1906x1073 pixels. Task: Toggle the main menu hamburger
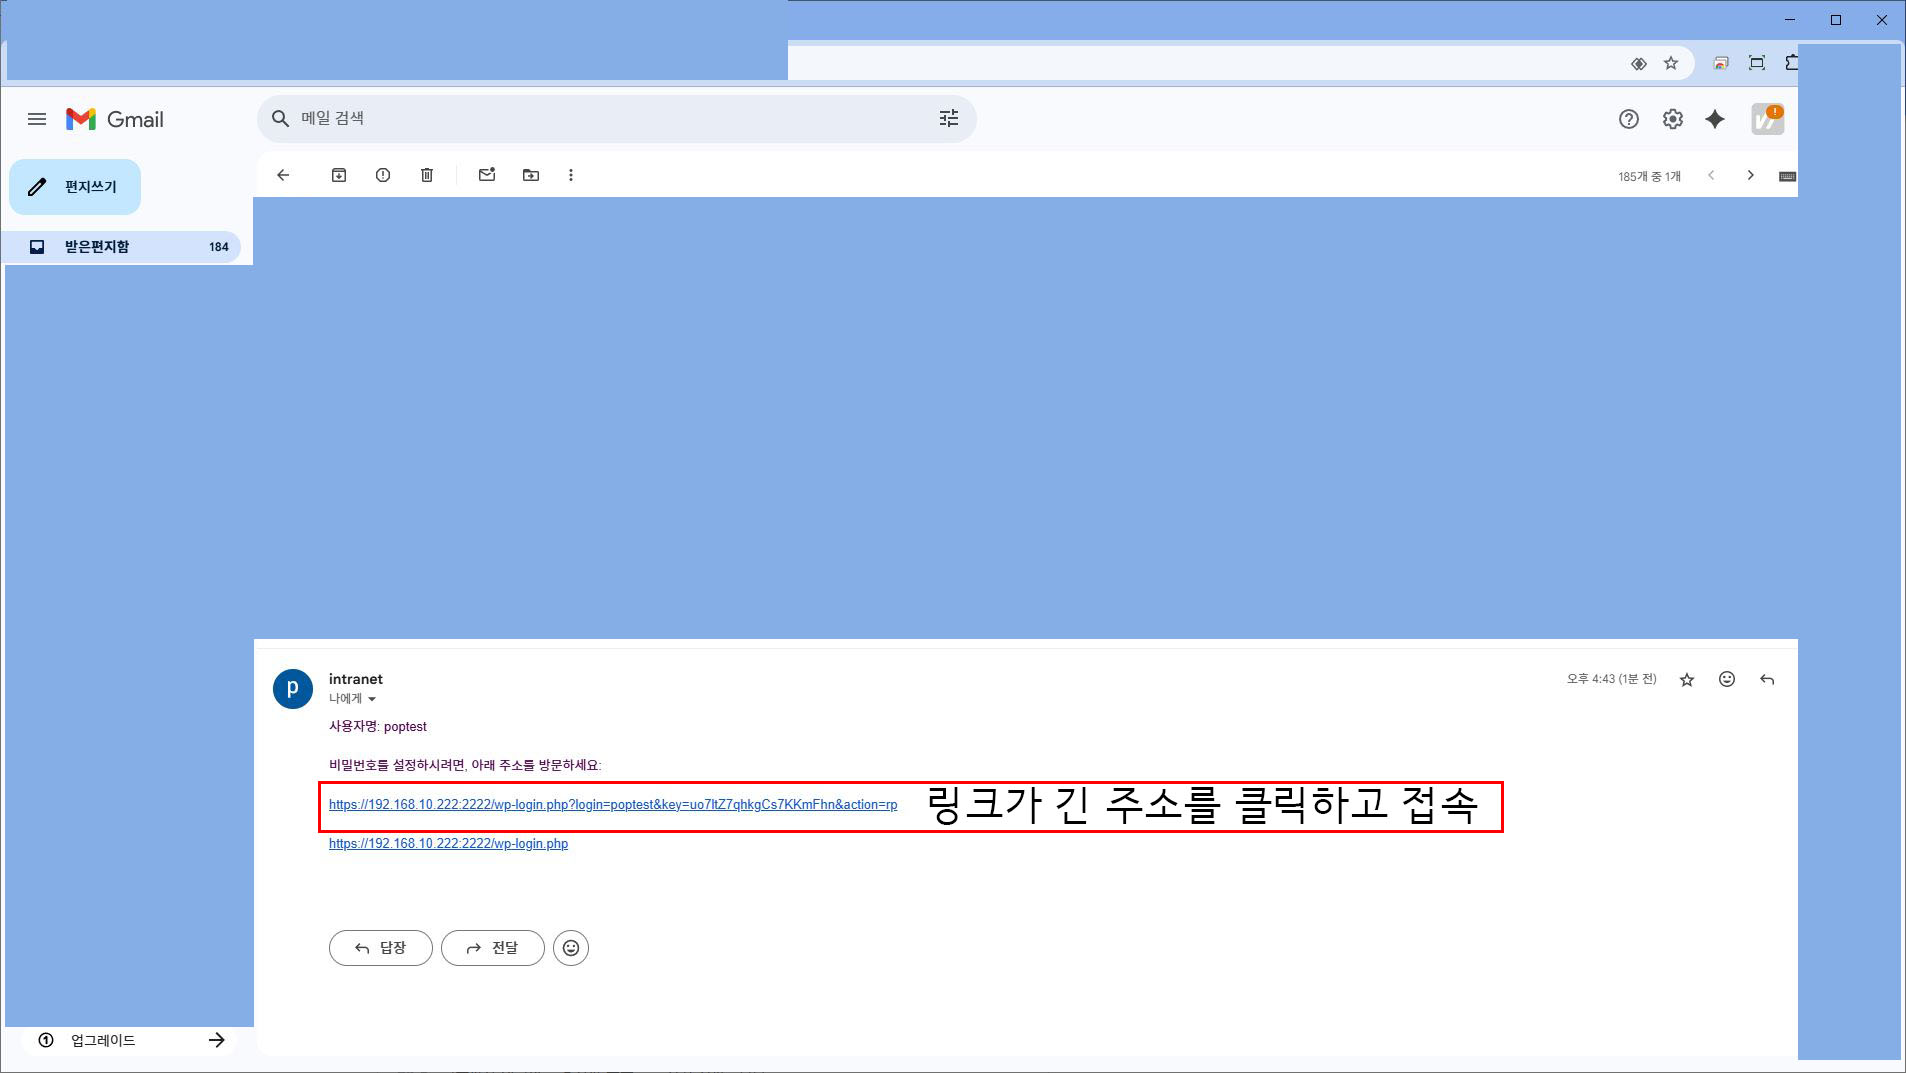tap(37, 119)
